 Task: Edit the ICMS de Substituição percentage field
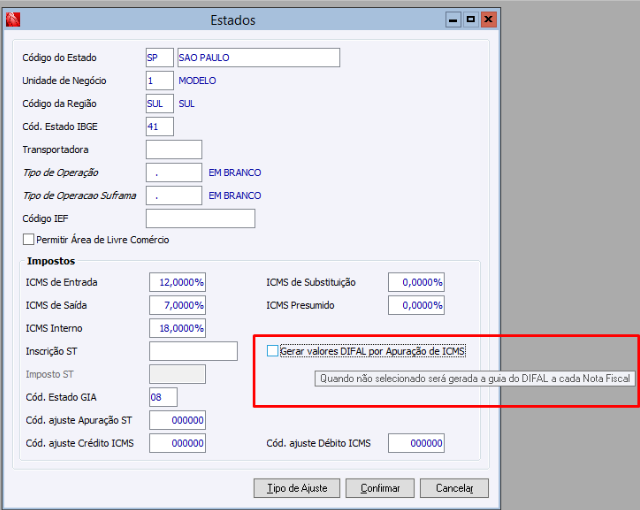416,282
